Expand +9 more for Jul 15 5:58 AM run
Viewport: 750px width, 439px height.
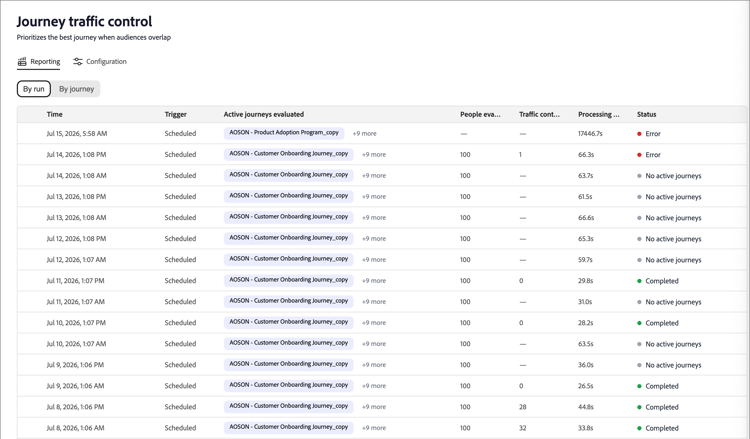point(364,134)
